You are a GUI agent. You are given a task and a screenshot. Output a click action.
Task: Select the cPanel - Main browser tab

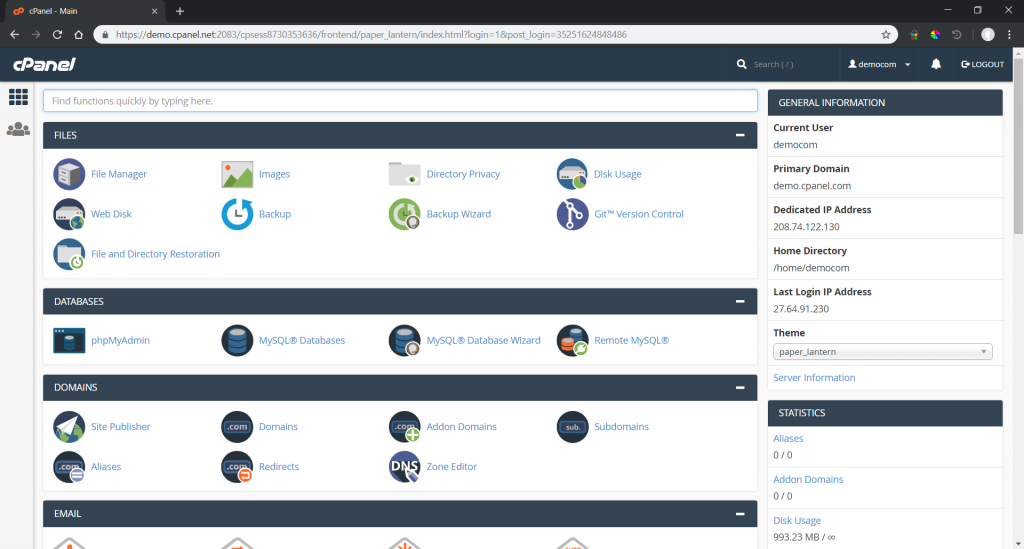pyautogui.click(x=85, y=11)
